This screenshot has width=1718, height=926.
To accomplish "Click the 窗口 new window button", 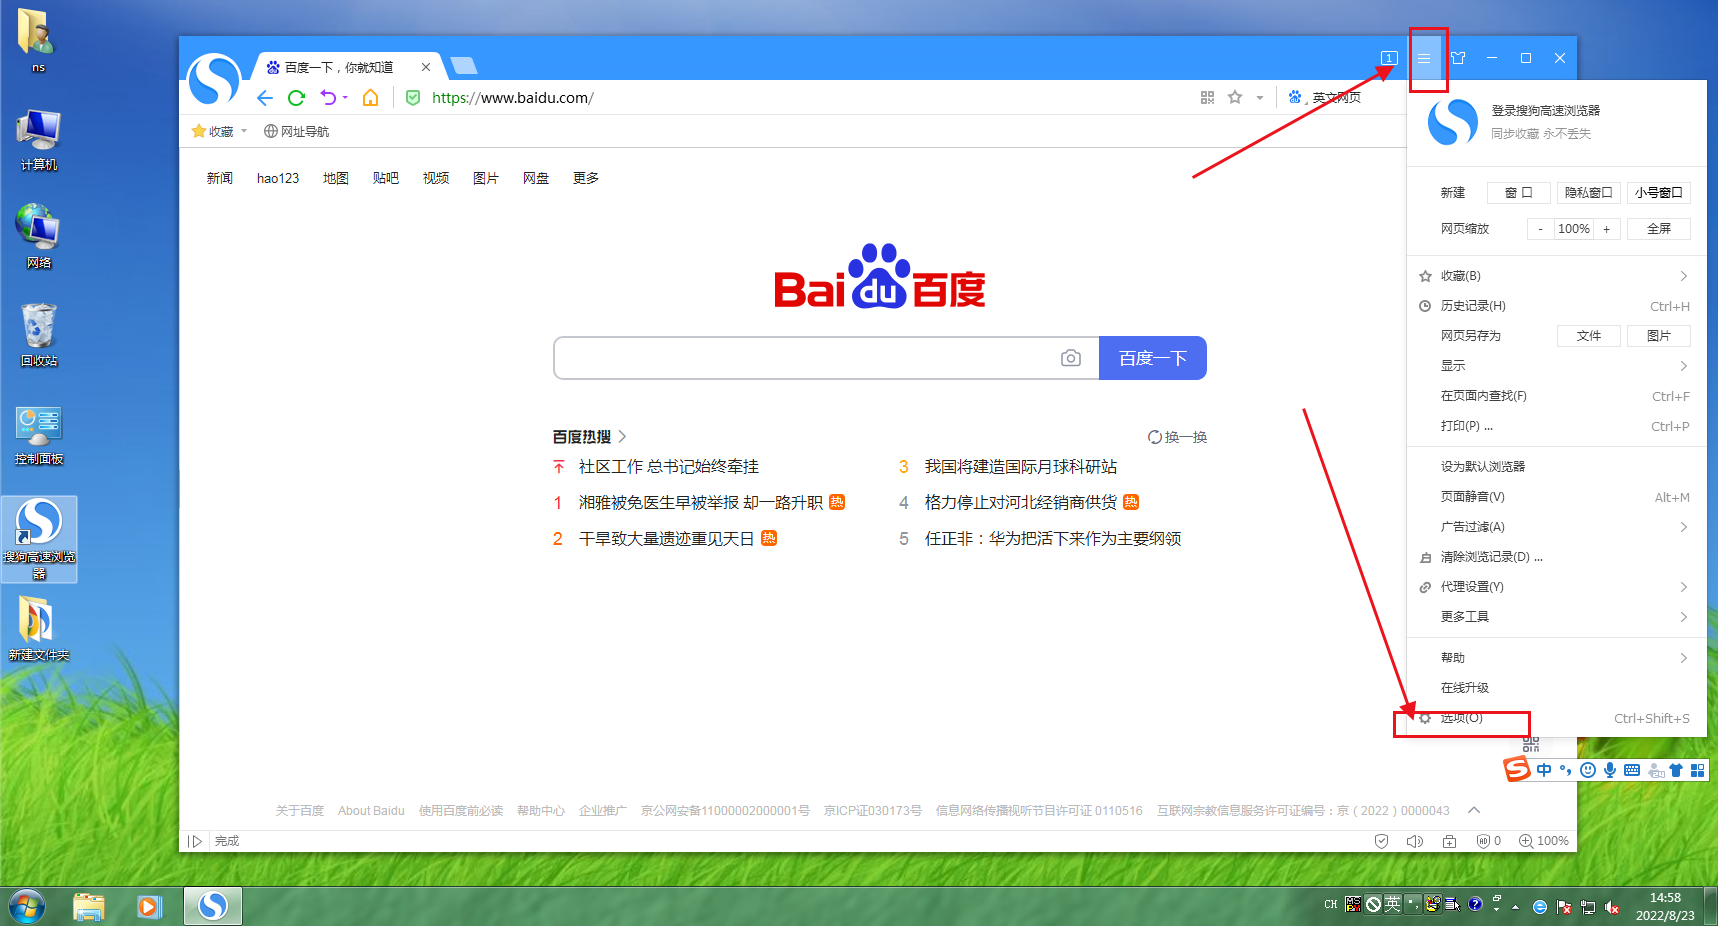I will pos(1518,193).
